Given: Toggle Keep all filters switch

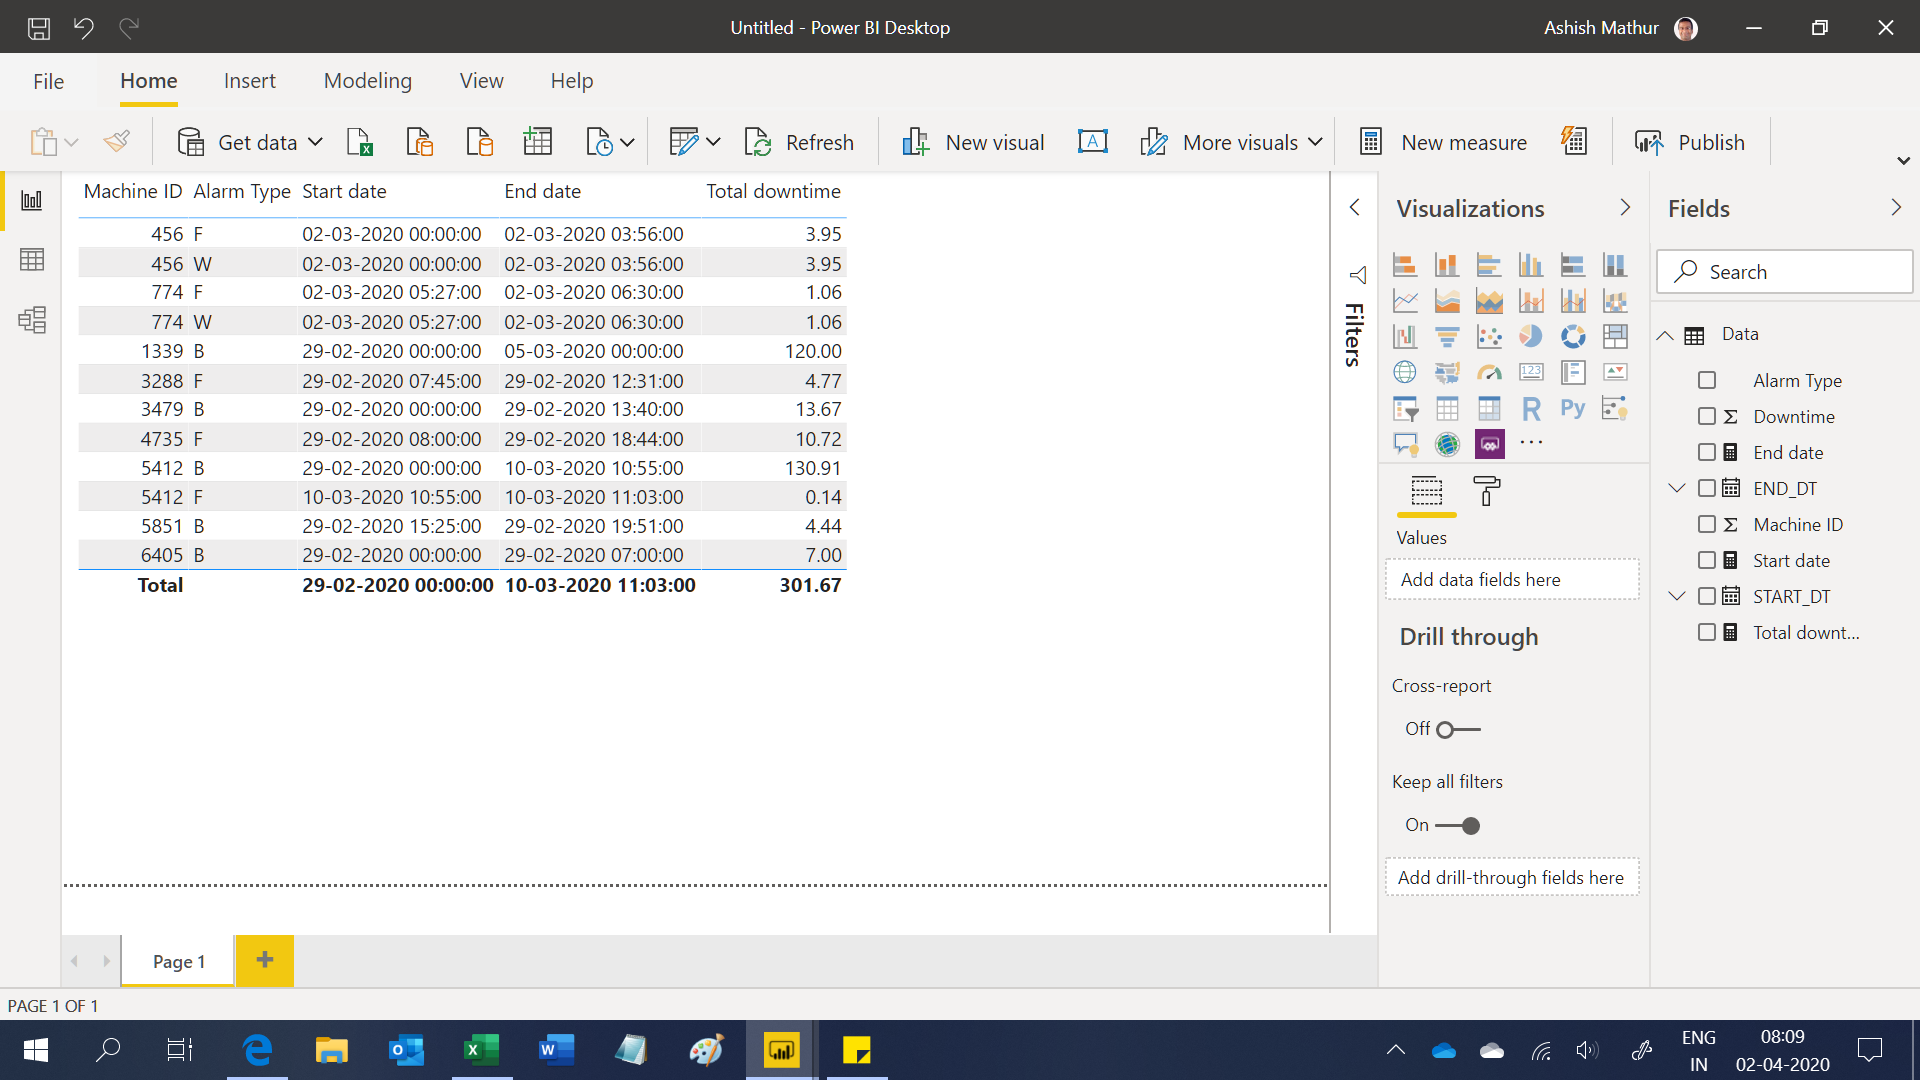Looking at the screenshot, I should click(x=1458, y=826).
